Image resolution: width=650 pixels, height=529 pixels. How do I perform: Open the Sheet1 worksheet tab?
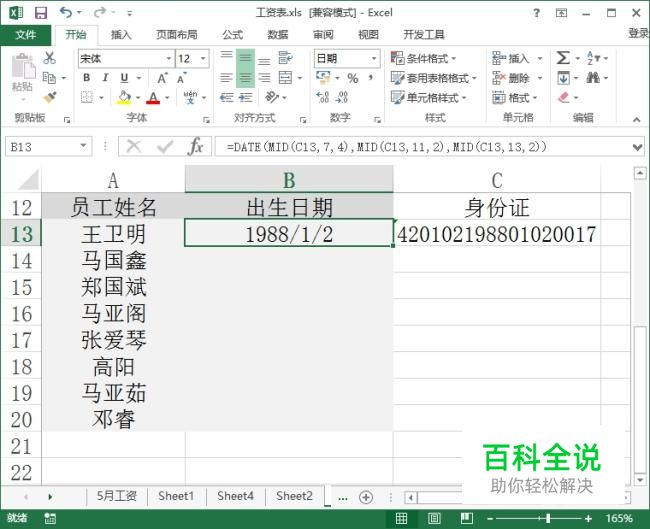[x=176, y=496]
